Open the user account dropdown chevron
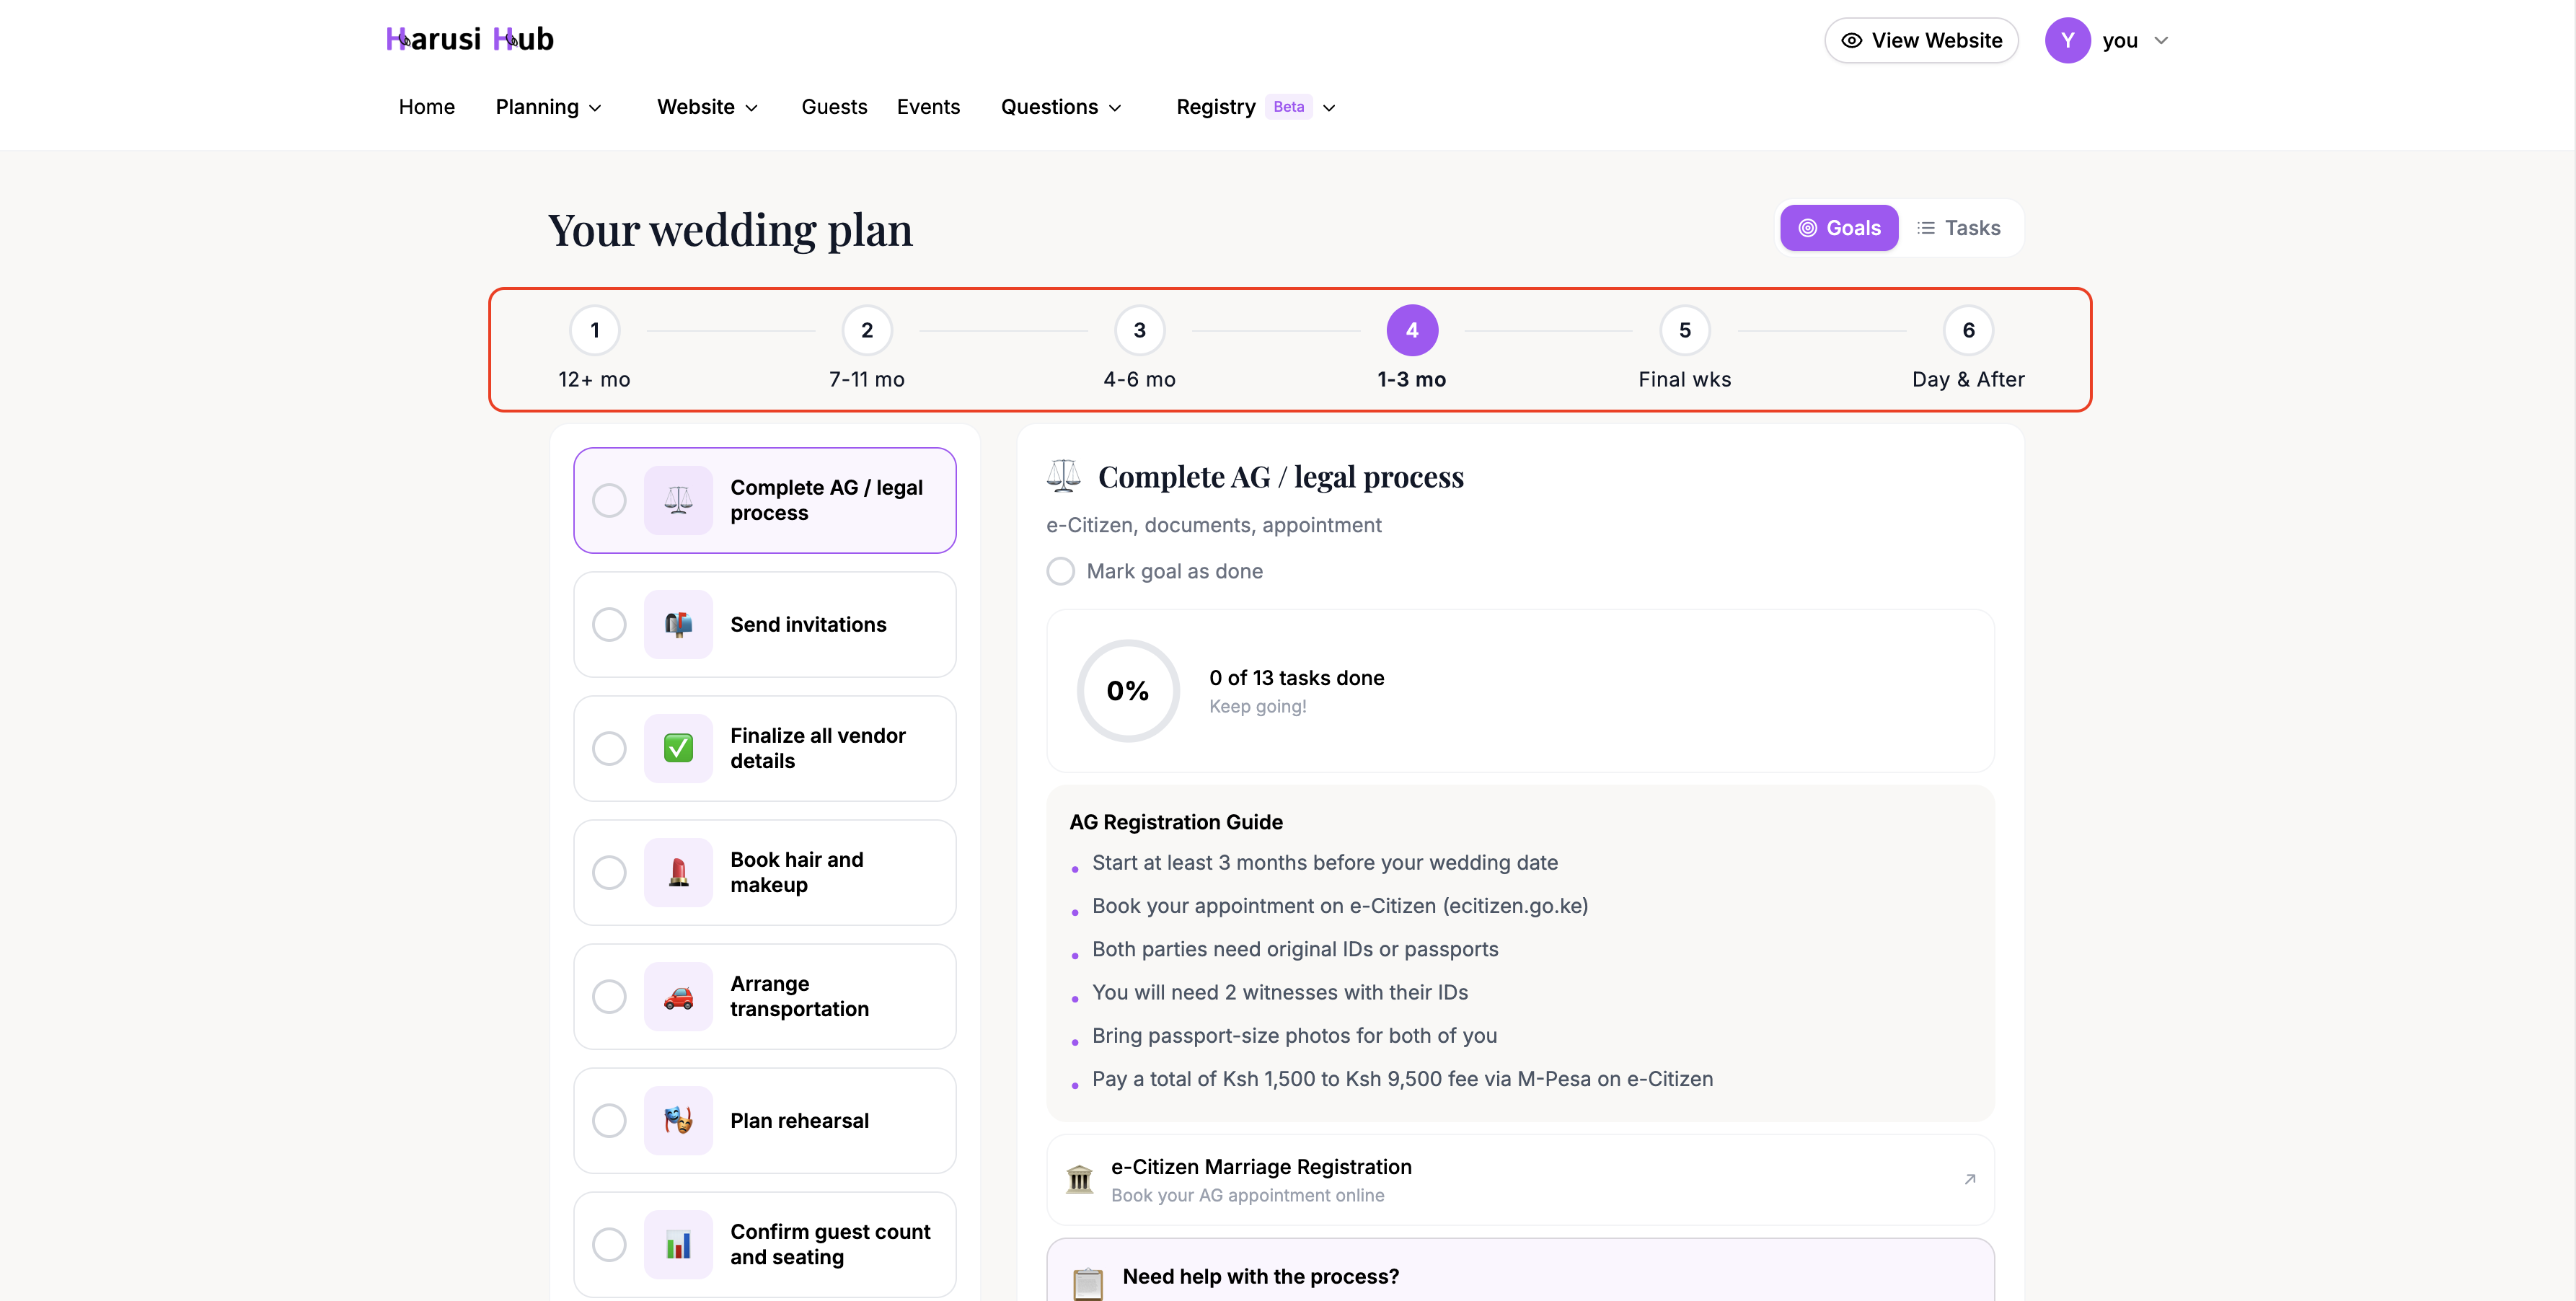 tap(2161, 41)
